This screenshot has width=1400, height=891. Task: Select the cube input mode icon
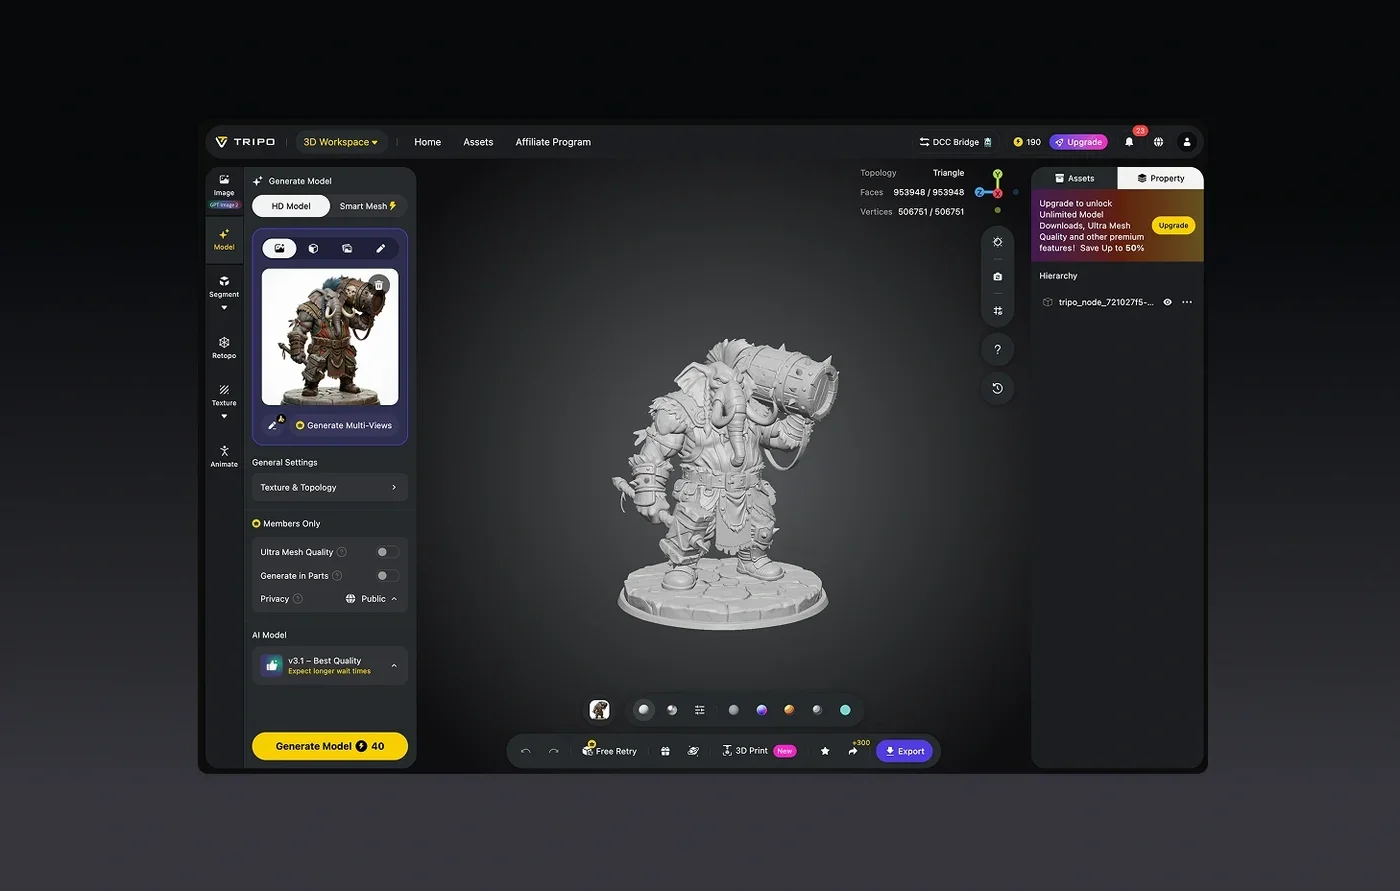click(313, 248)
